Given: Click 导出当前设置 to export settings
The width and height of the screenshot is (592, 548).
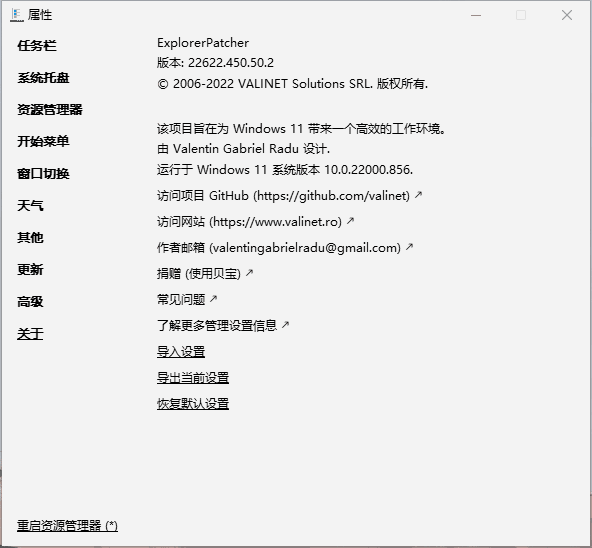Looking at the screenshot, I should [193, 377].
